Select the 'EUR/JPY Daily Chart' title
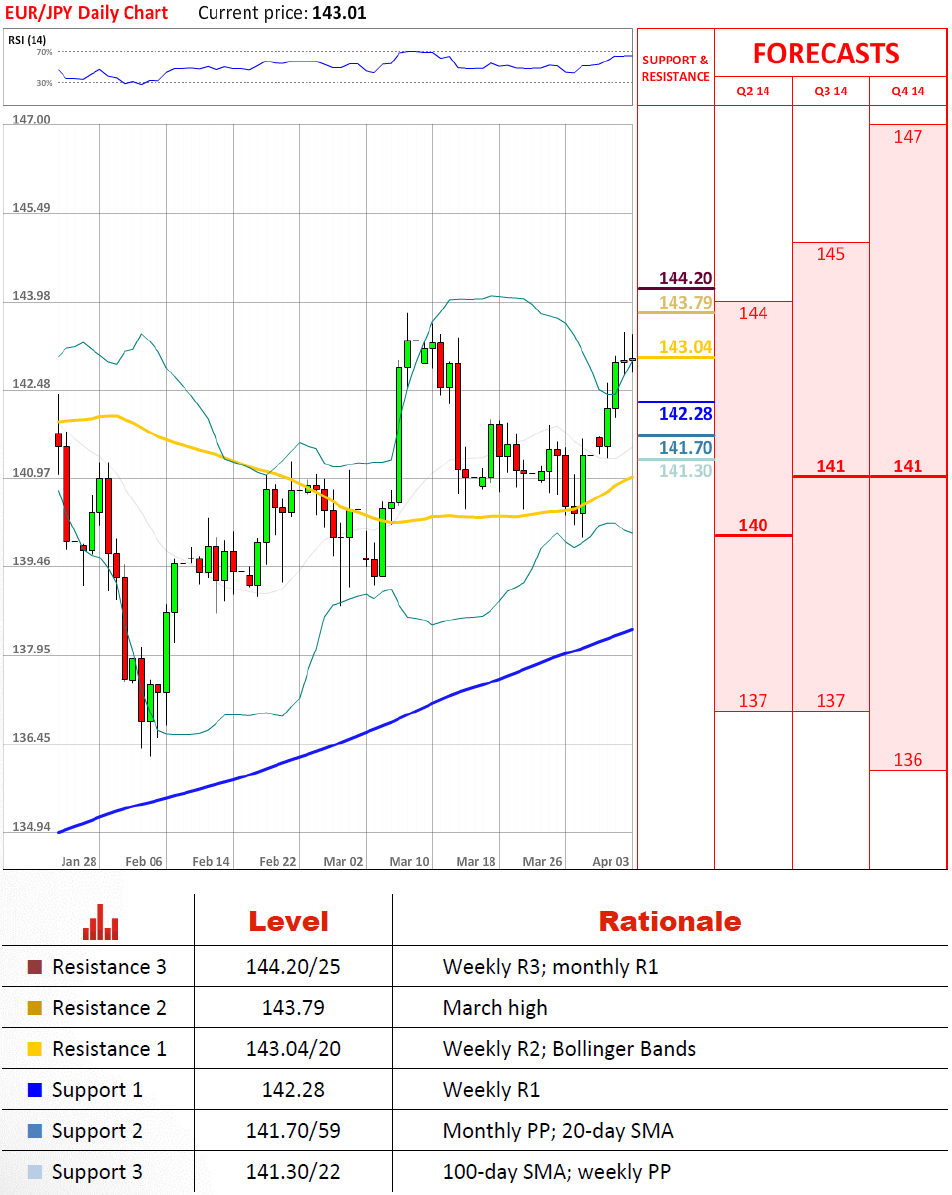952x1195 pixels. click(x=87, y=13)
